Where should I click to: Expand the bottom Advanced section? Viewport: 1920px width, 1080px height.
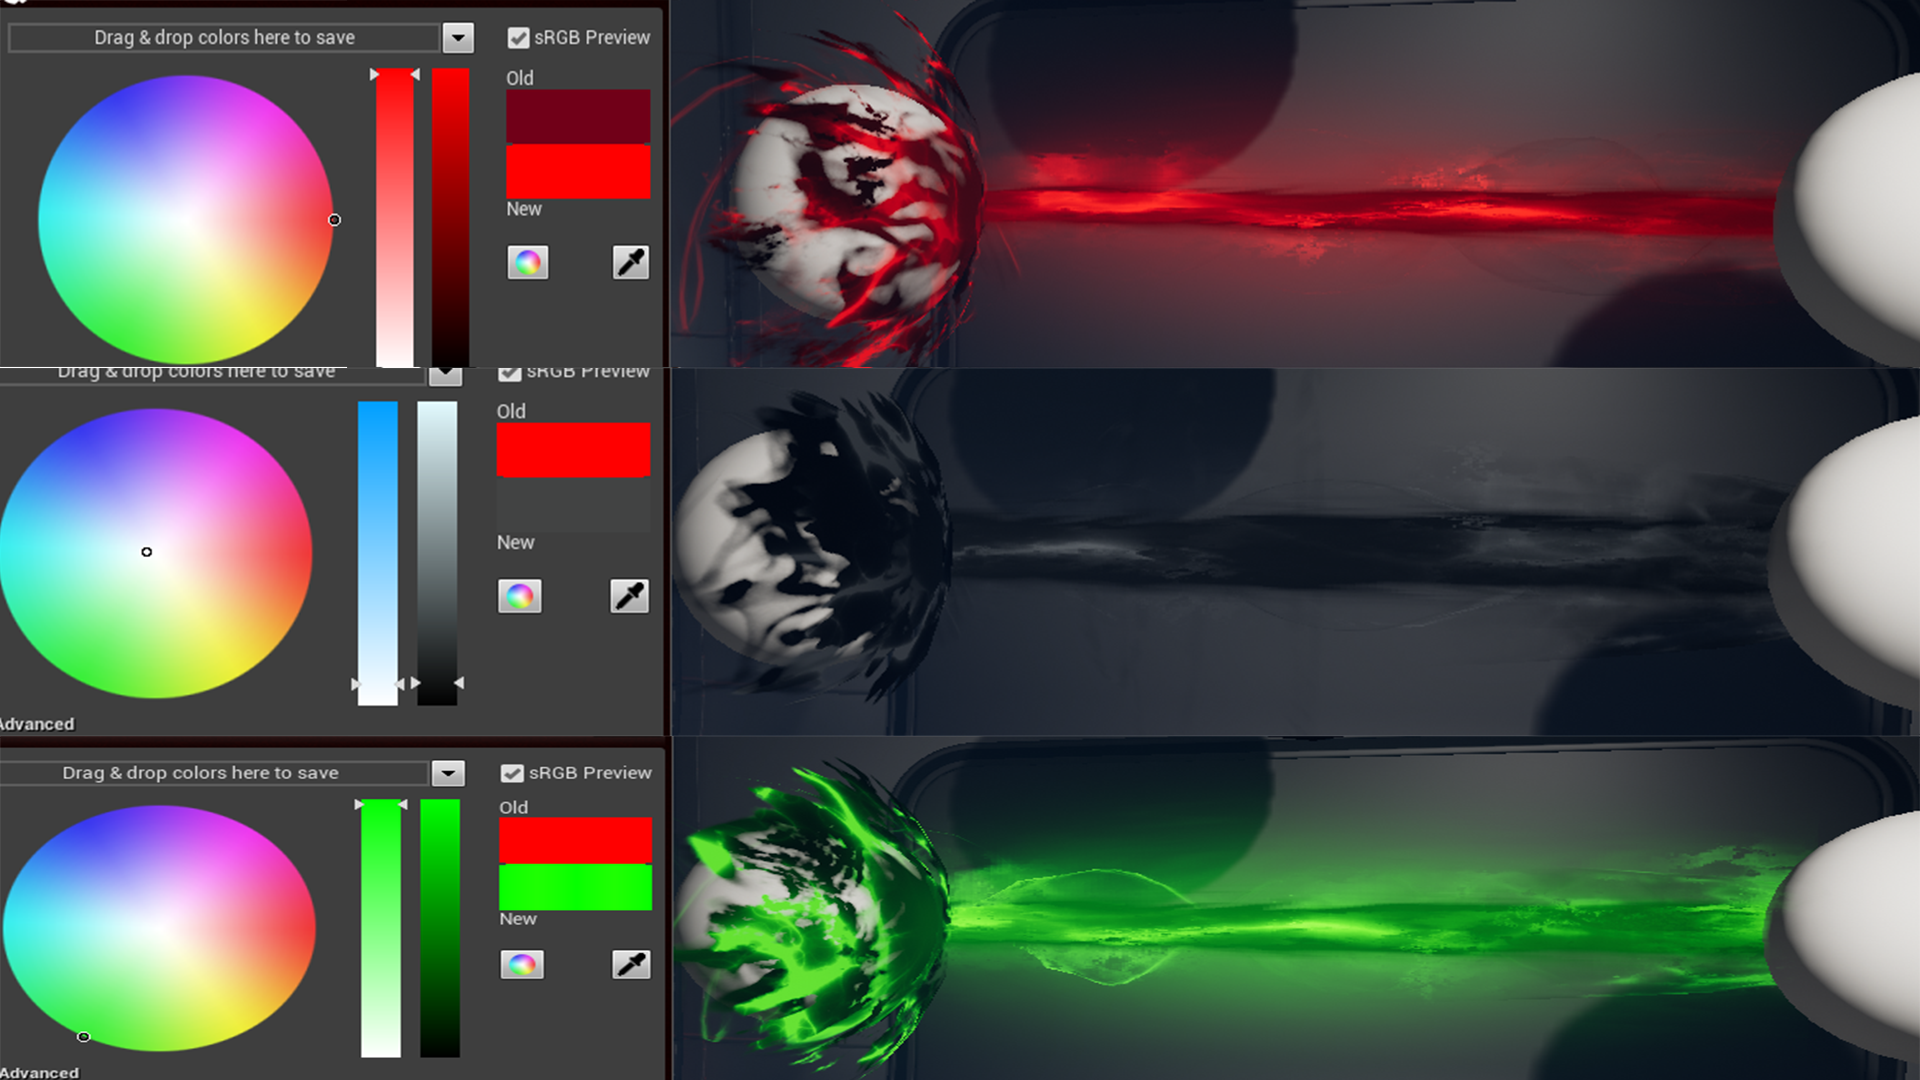pos(37,1072)
